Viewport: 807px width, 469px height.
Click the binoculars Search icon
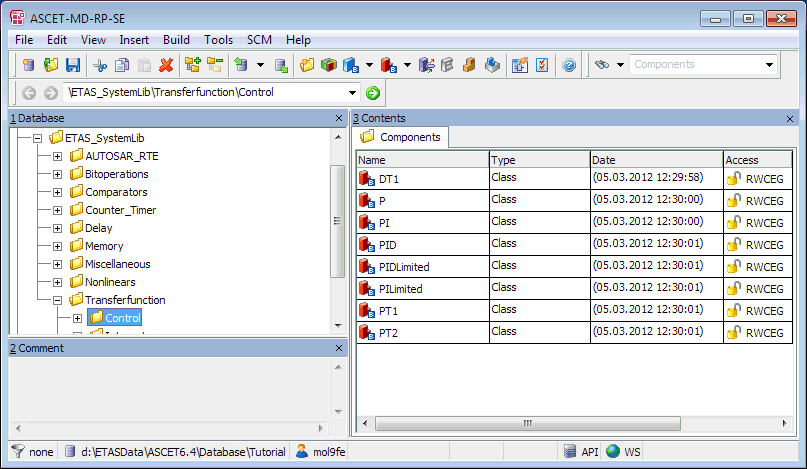[602, 65]
